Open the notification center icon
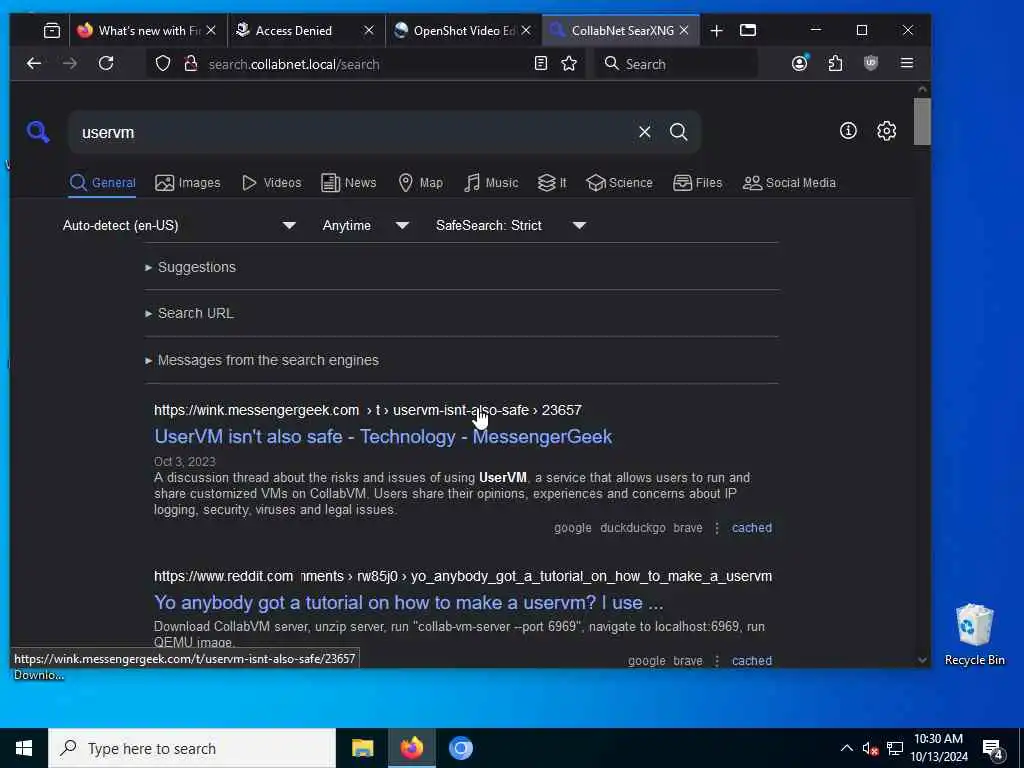Screen dimensions: 1024x768 coord(993,749)
